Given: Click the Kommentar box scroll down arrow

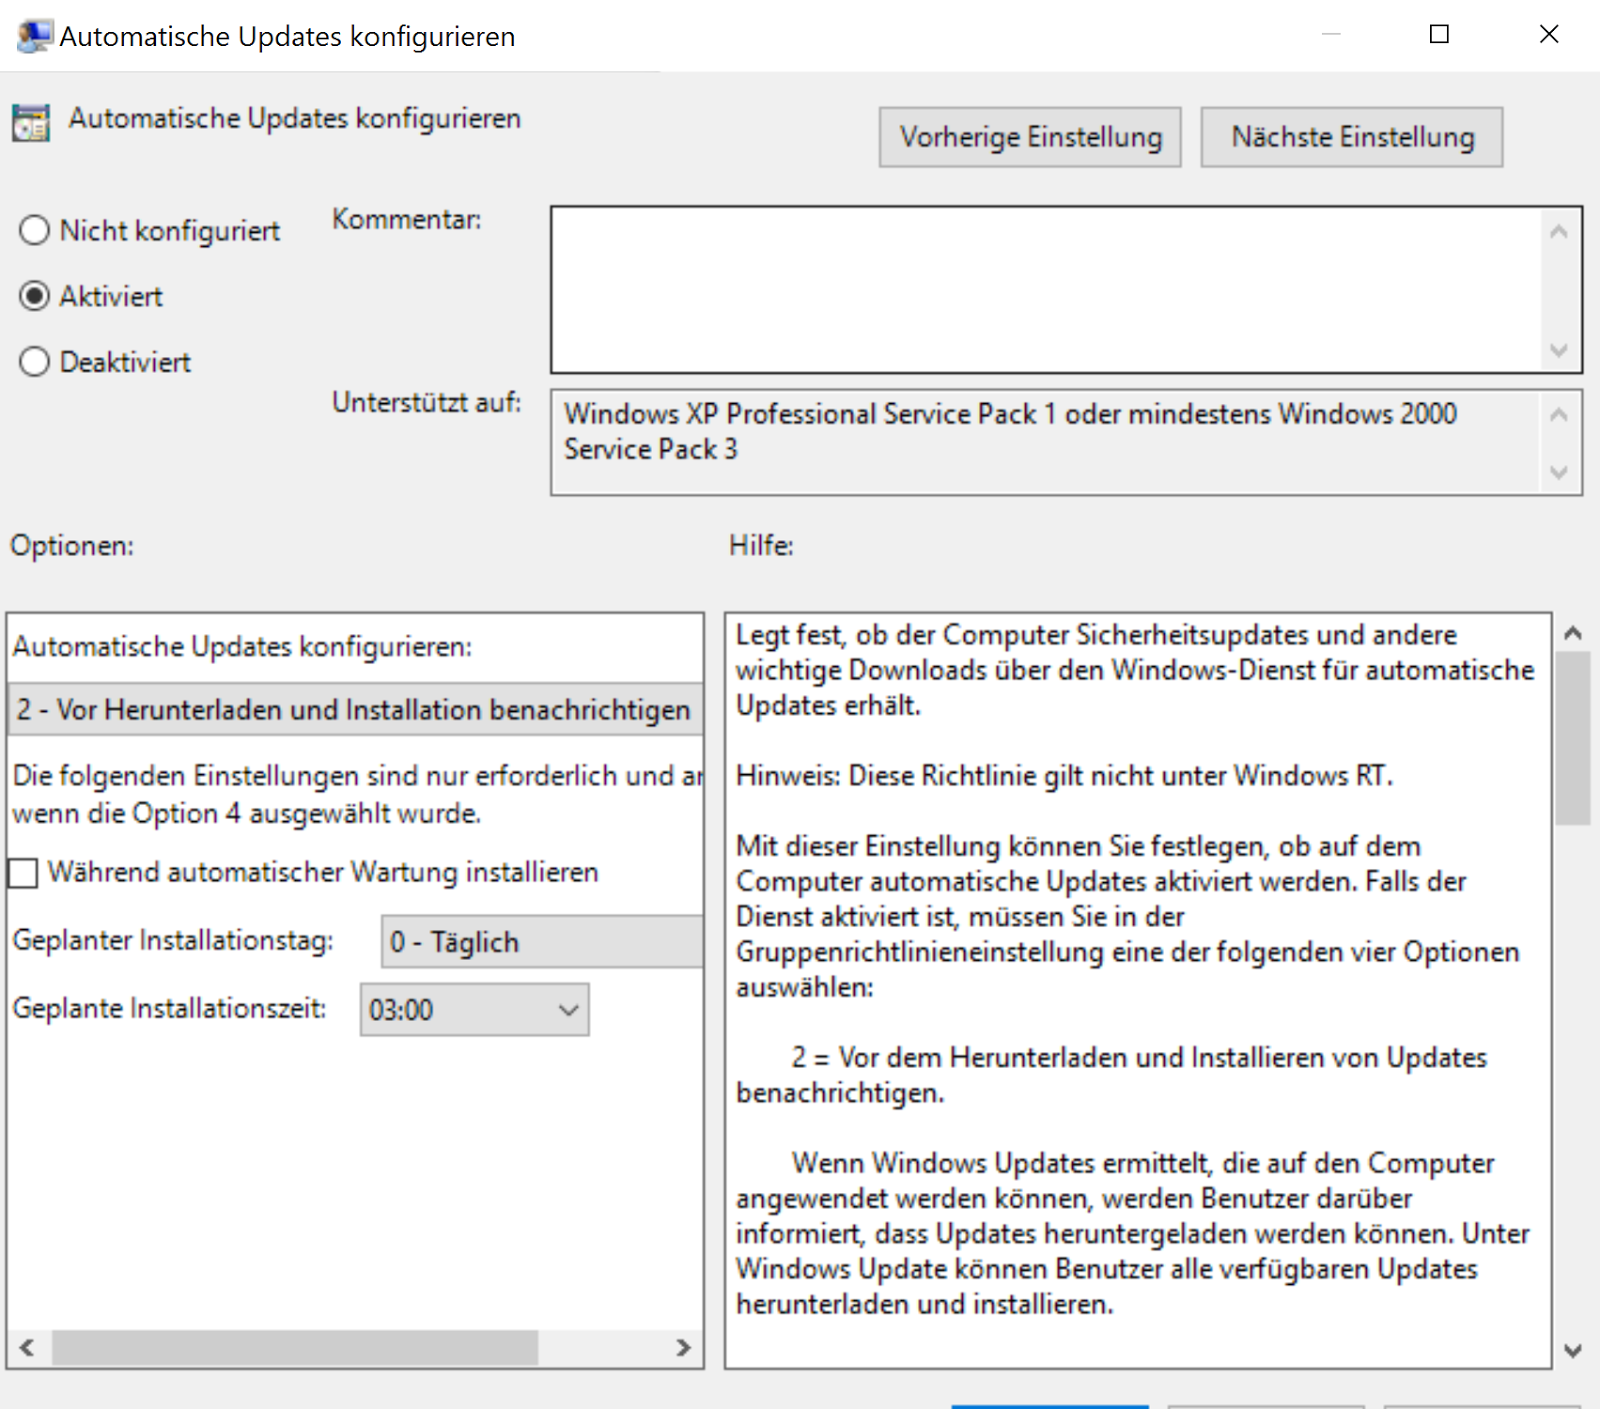Looking at the screenshot, I should (x=1558, y=350).
